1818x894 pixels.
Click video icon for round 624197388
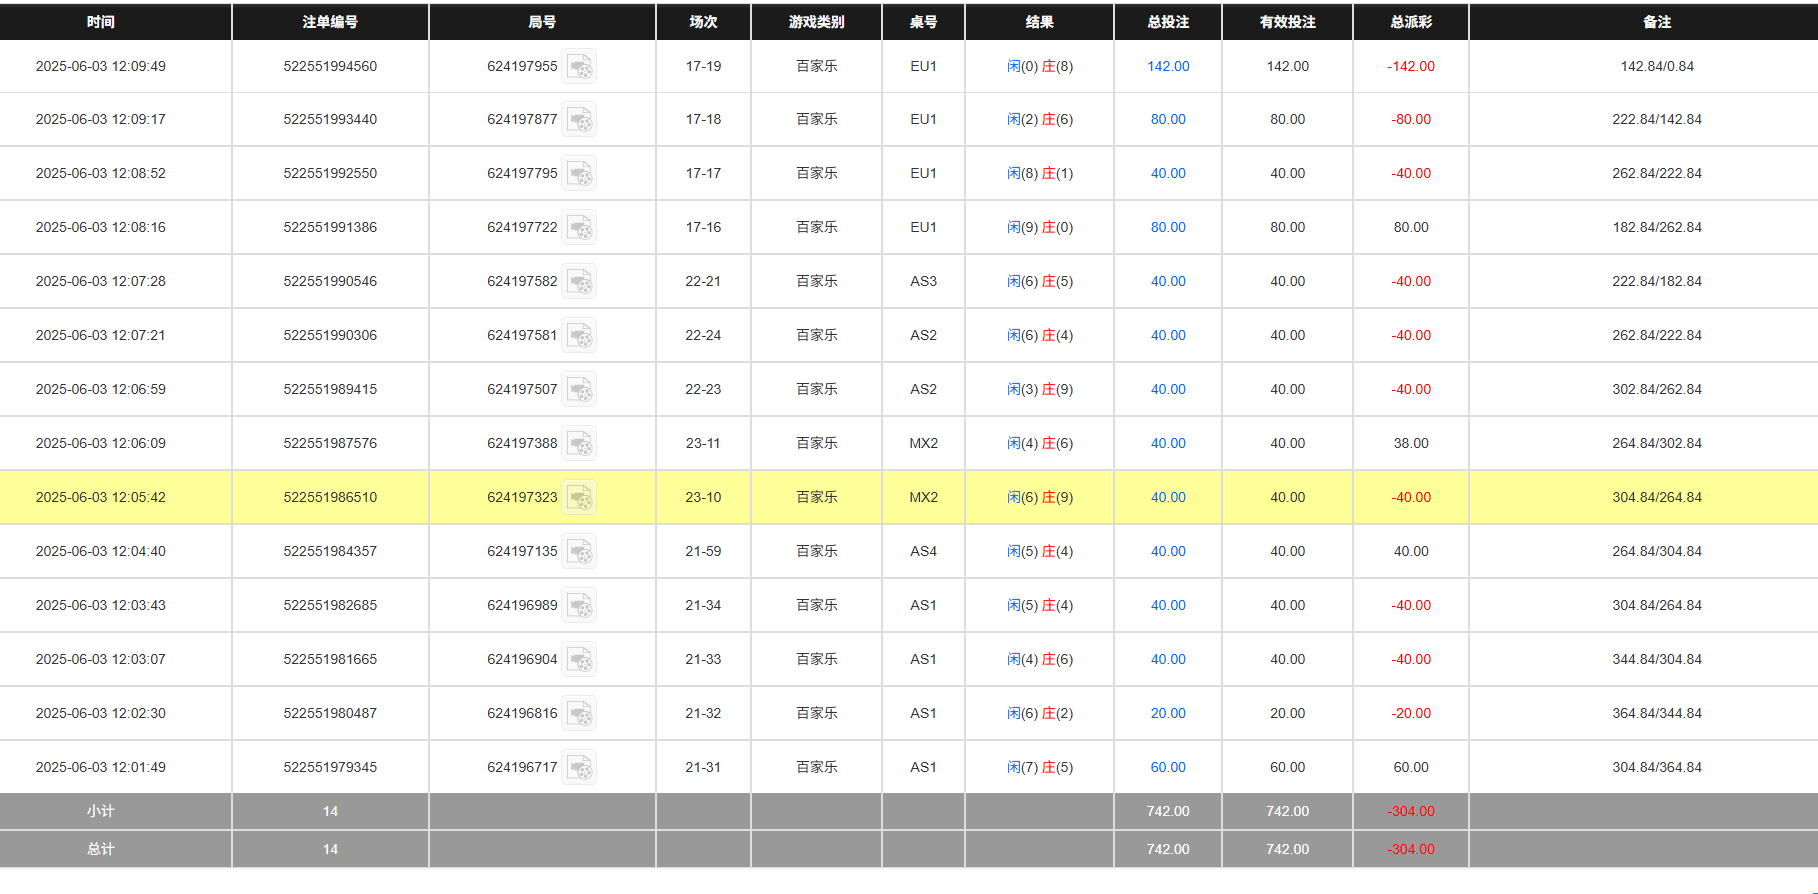[x=579, y=444]
